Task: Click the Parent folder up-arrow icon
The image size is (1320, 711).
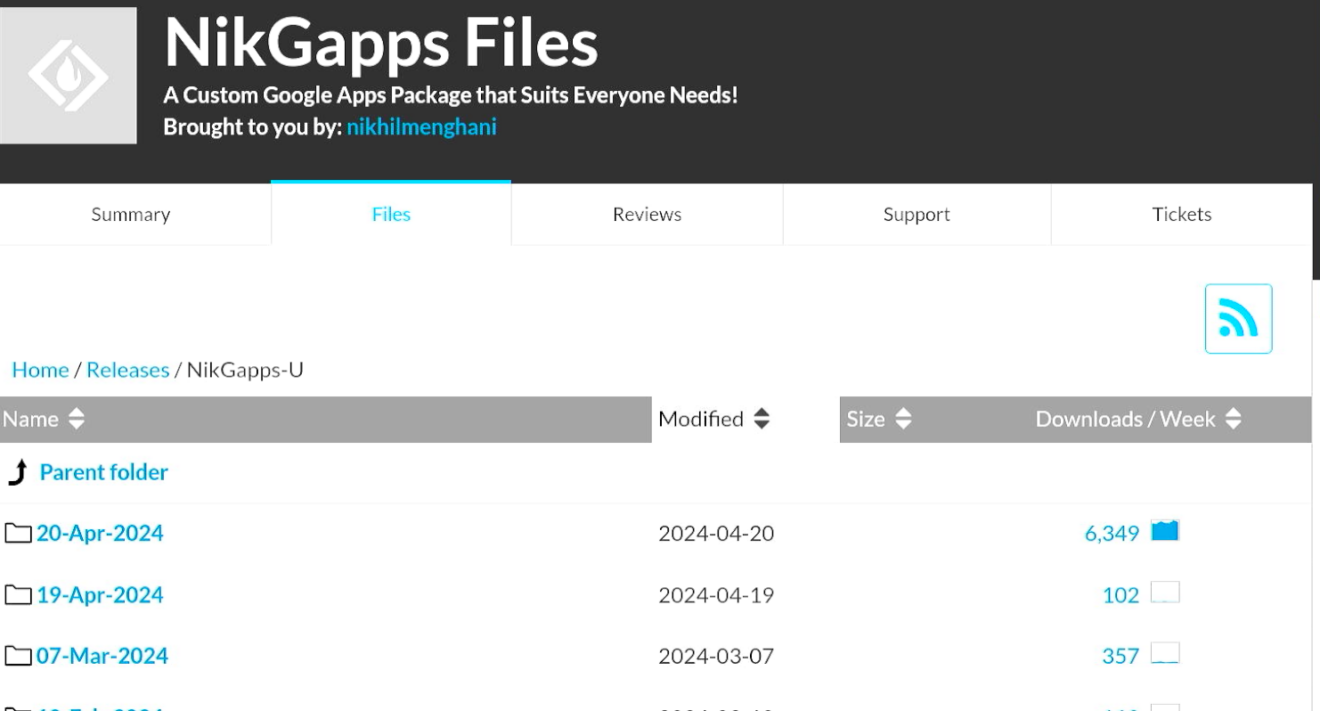Action: [x=17, y=472]
